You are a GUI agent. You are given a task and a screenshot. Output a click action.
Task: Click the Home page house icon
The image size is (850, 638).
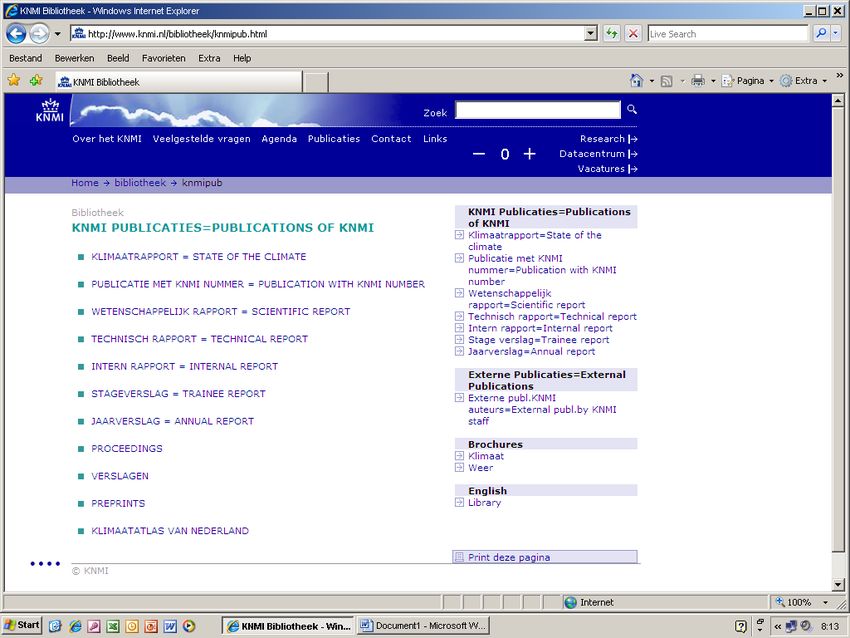[636, 81]
